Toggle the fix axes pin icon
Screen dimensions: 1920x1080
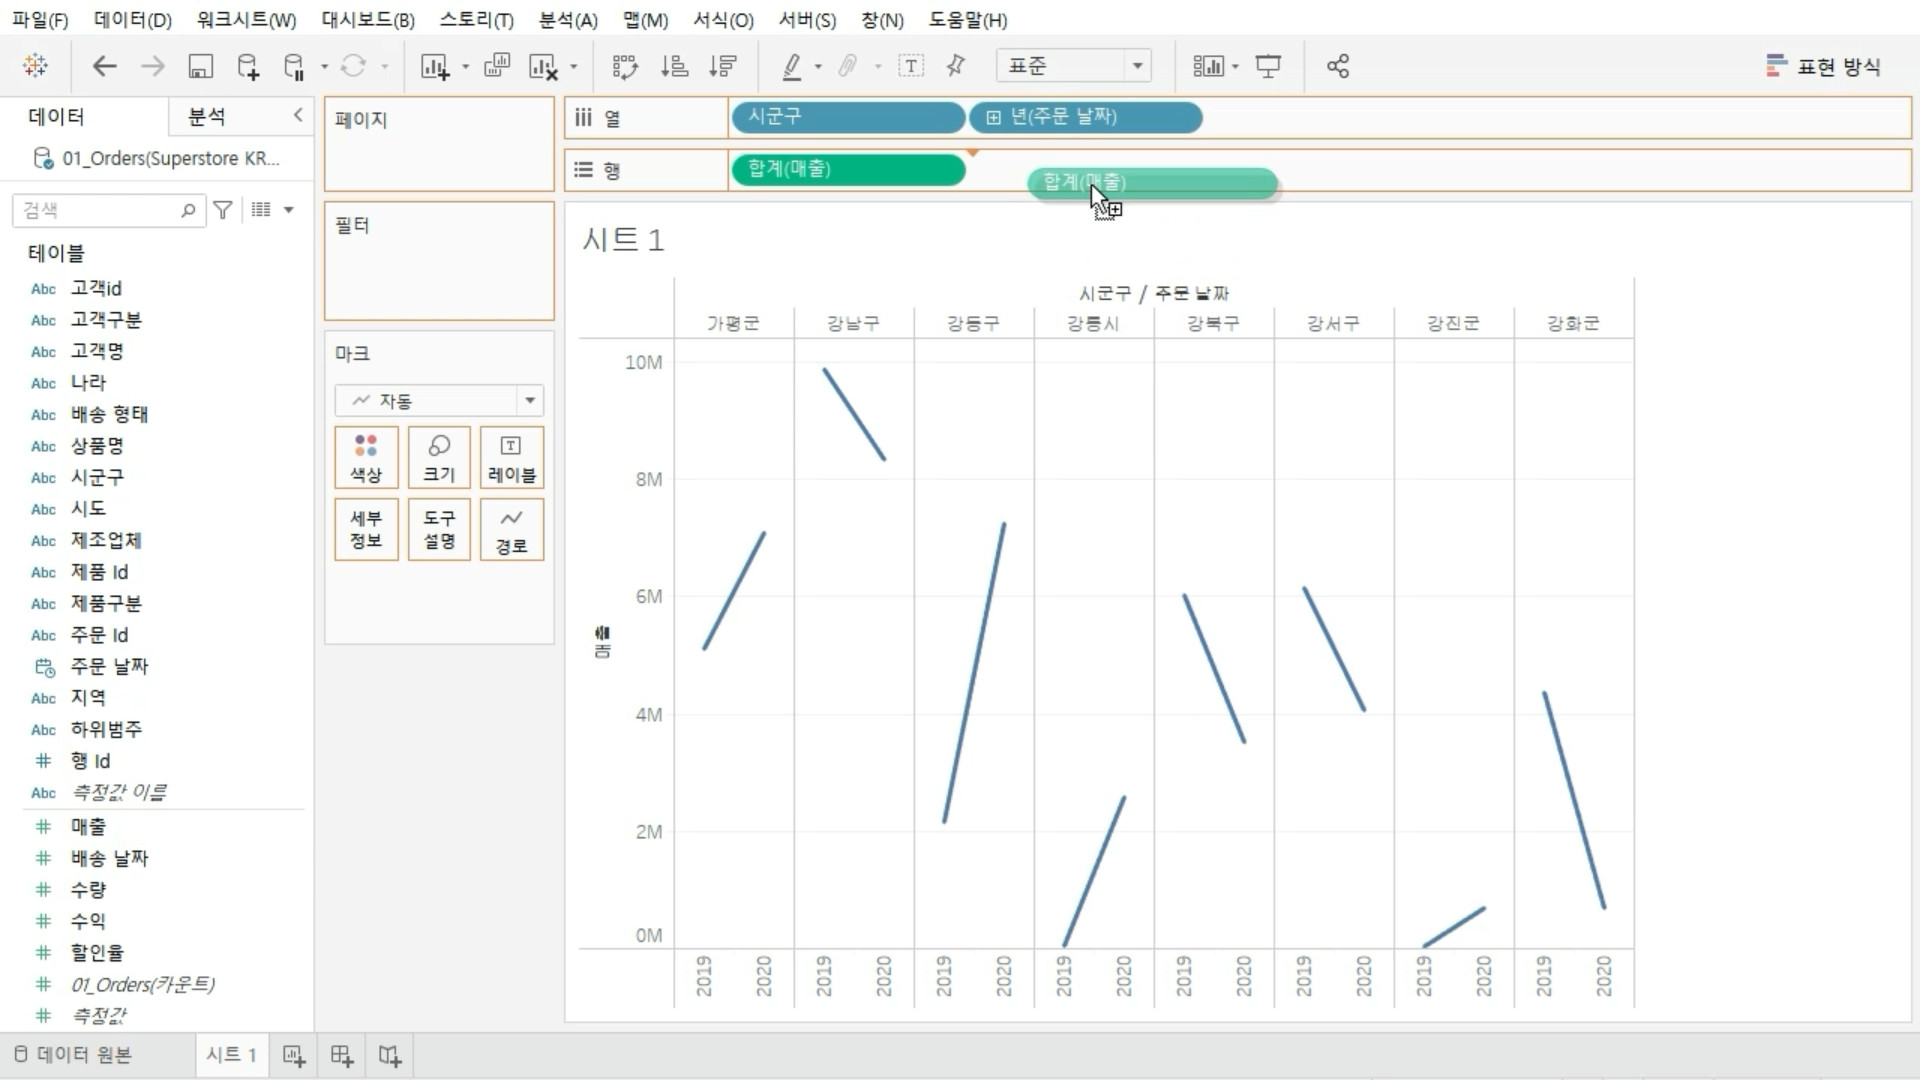click(x=956, y=67)
